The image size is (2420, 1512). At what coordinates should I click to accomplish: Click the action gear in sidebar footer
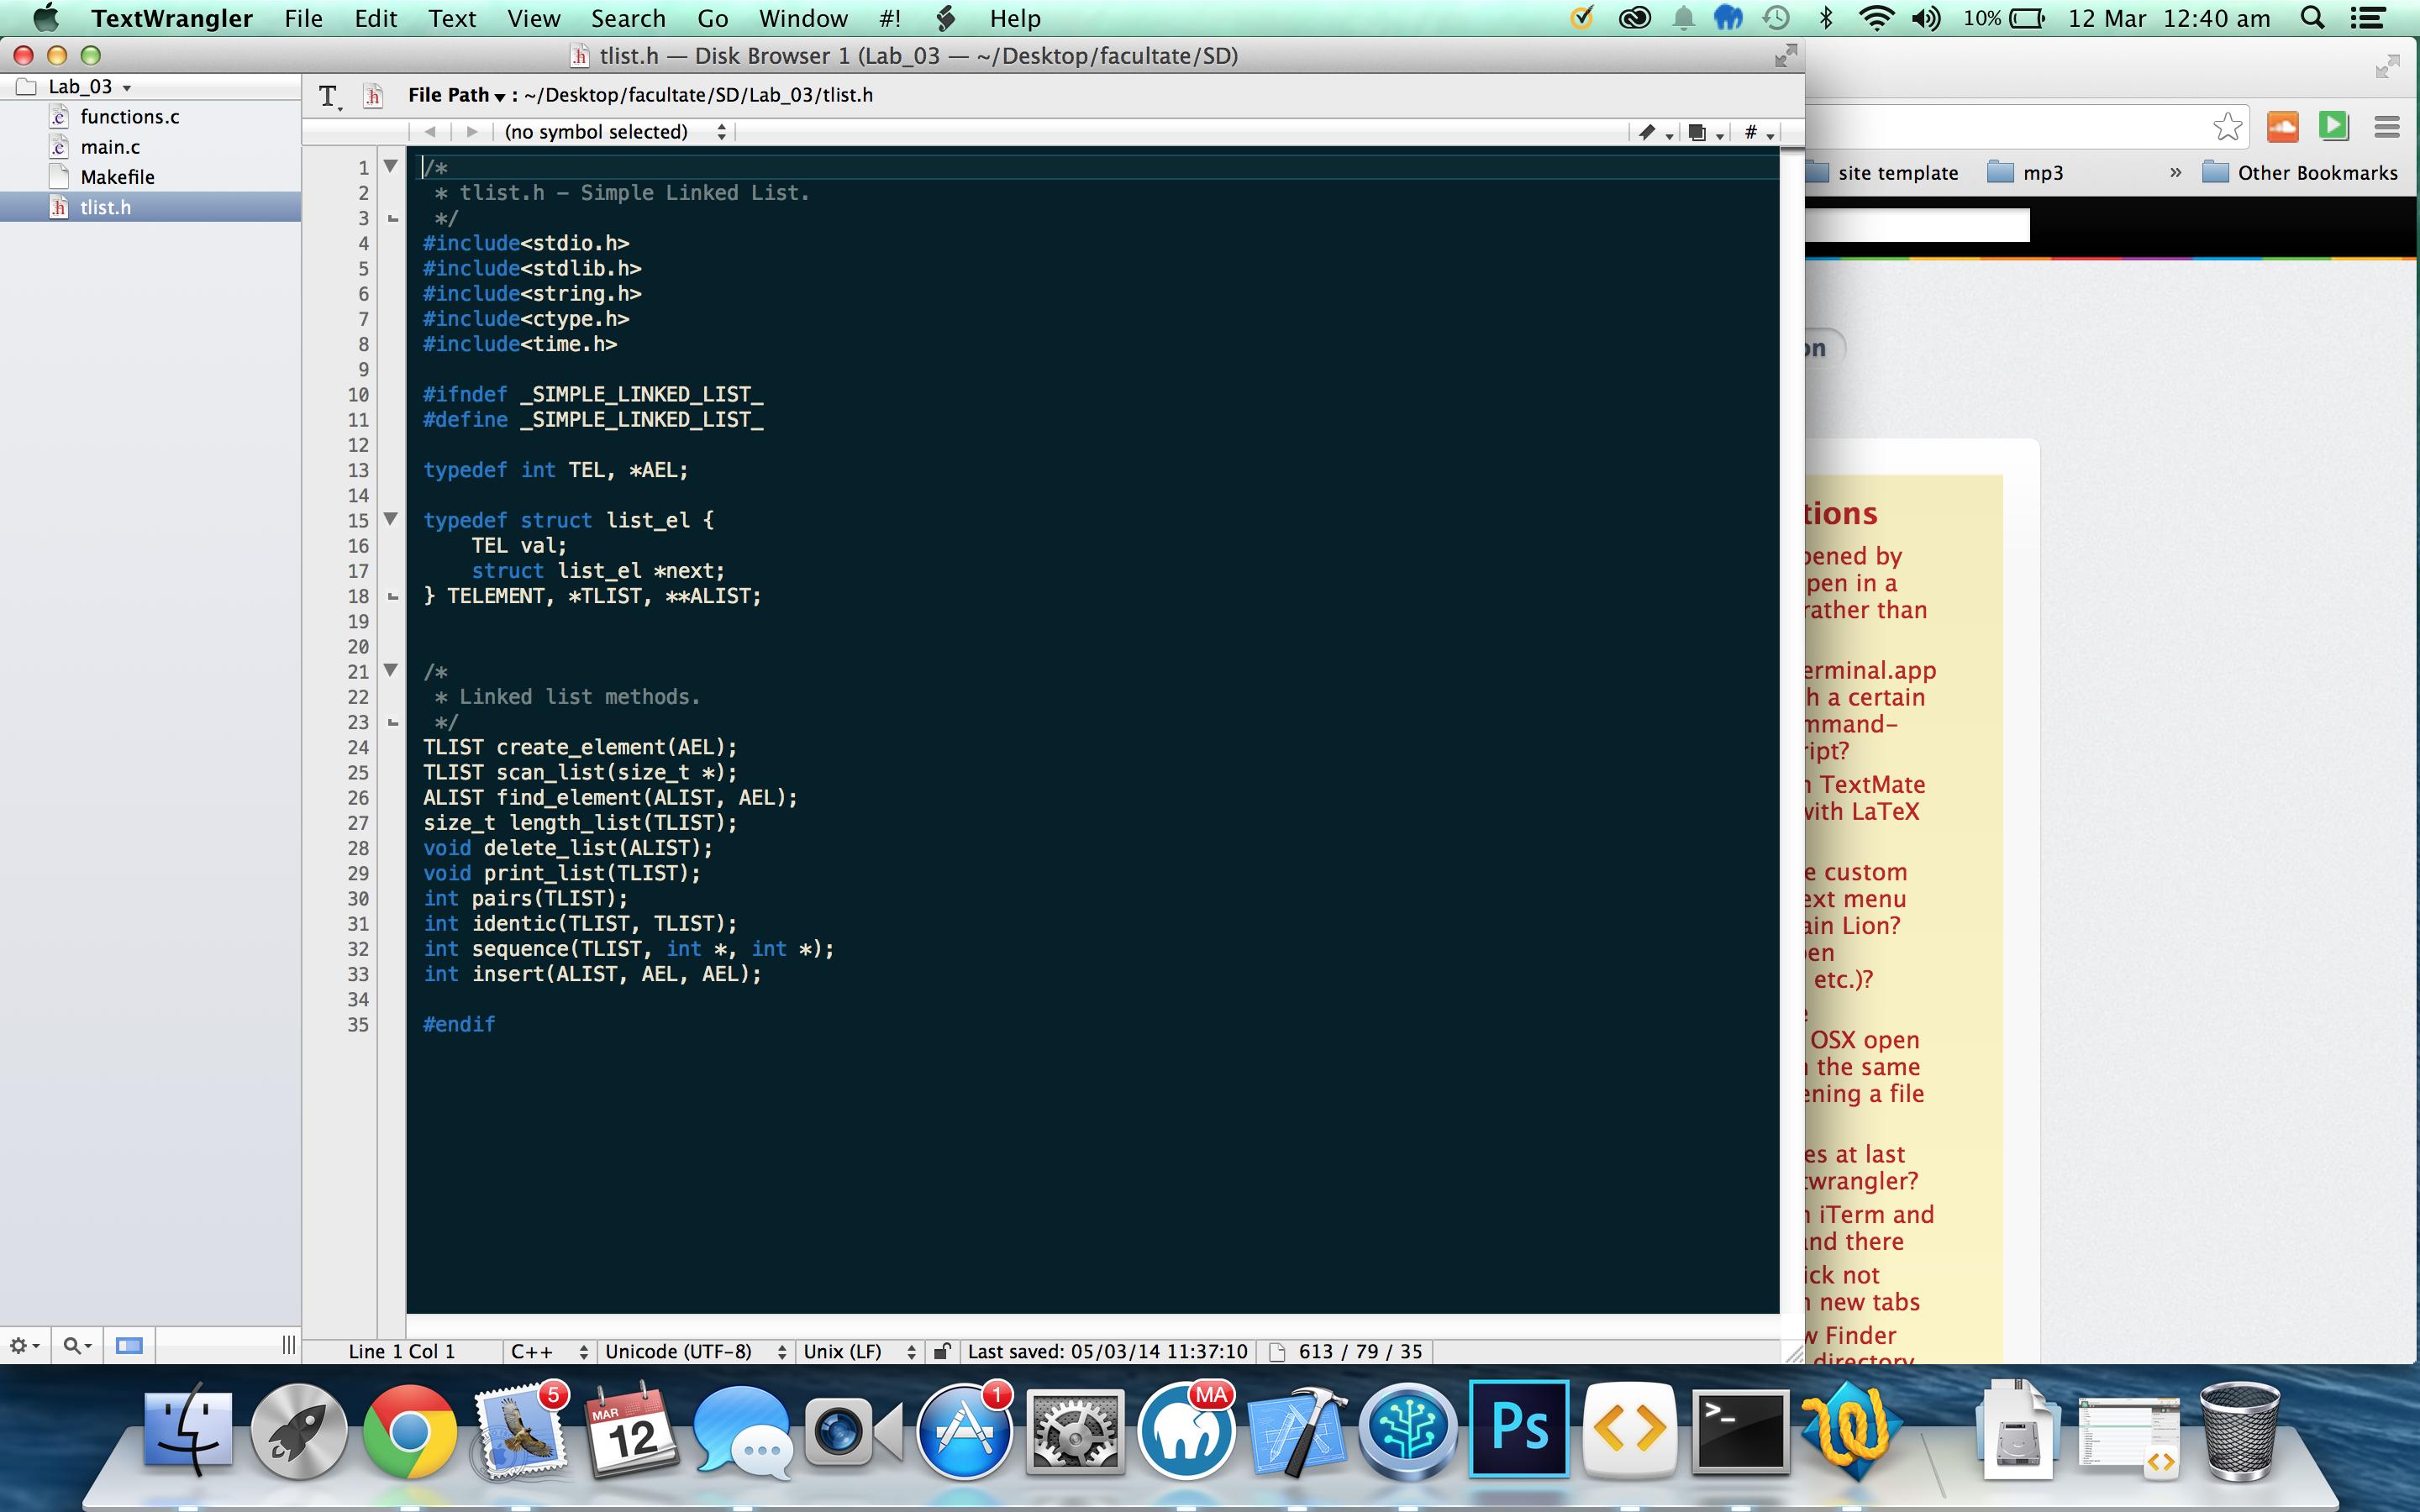(24, 1346)
